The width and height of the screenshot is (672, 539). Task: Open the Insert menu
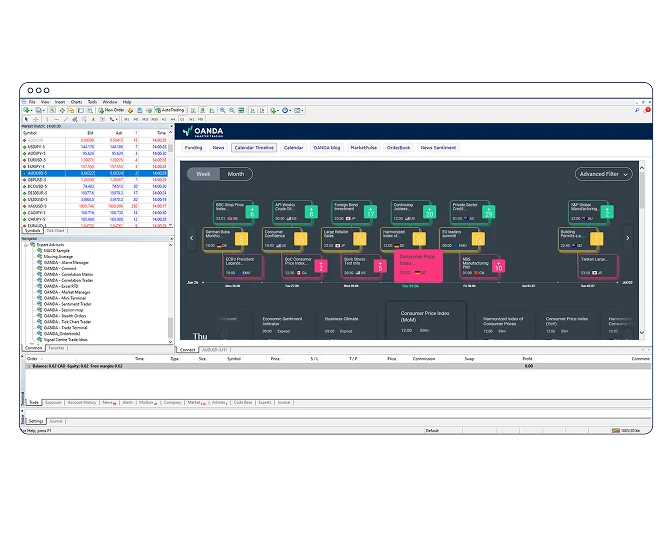(60, 102)
